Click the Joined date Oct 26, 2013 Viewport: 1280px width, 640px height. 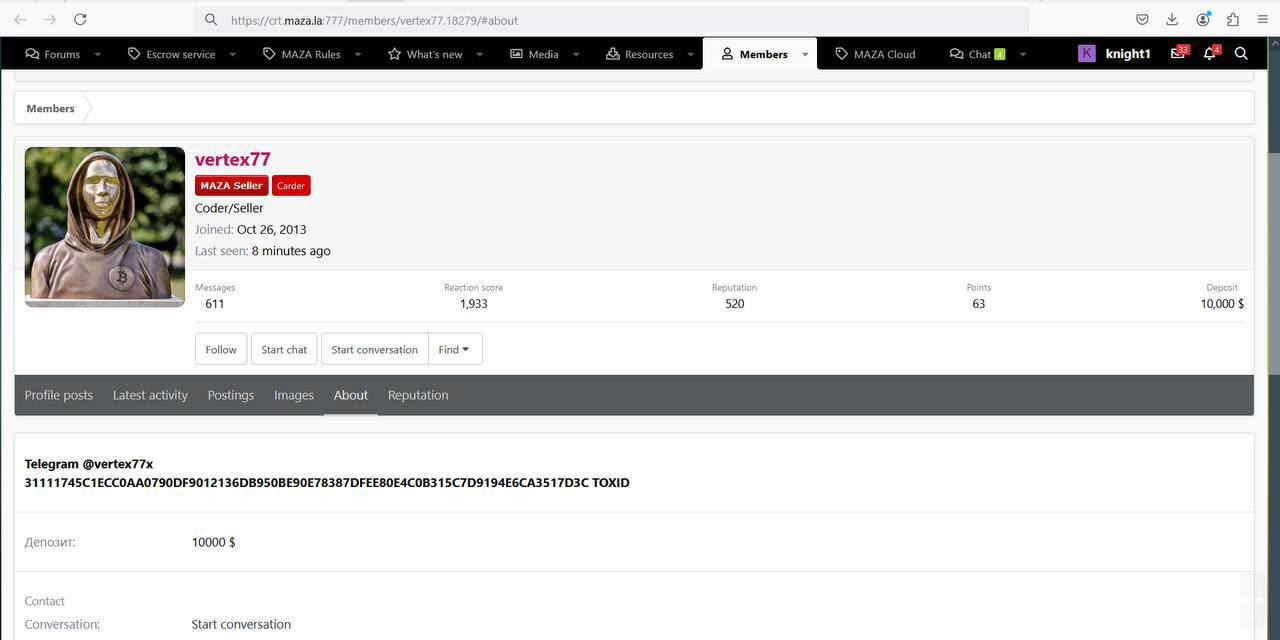[272, 230]
